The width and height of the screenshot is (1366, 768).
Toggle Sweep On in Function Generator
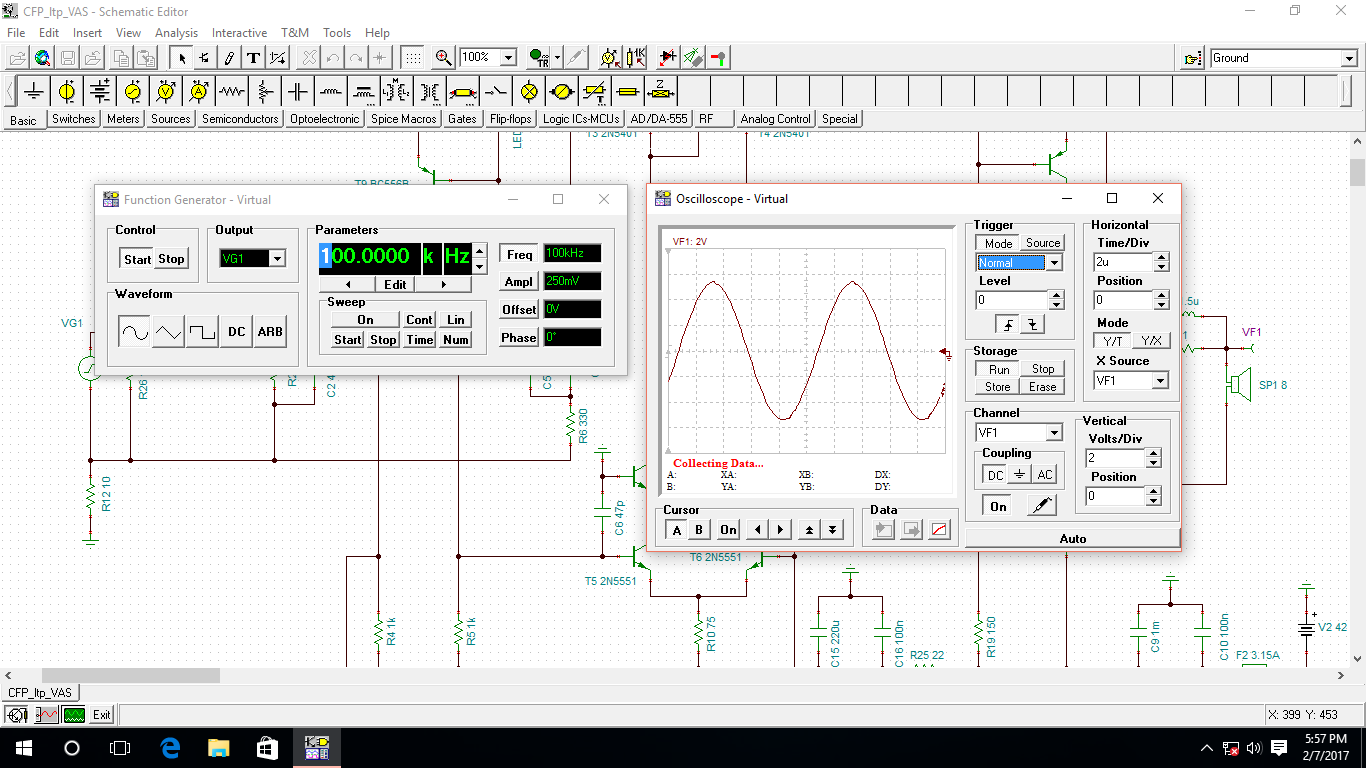coord(366,320)
